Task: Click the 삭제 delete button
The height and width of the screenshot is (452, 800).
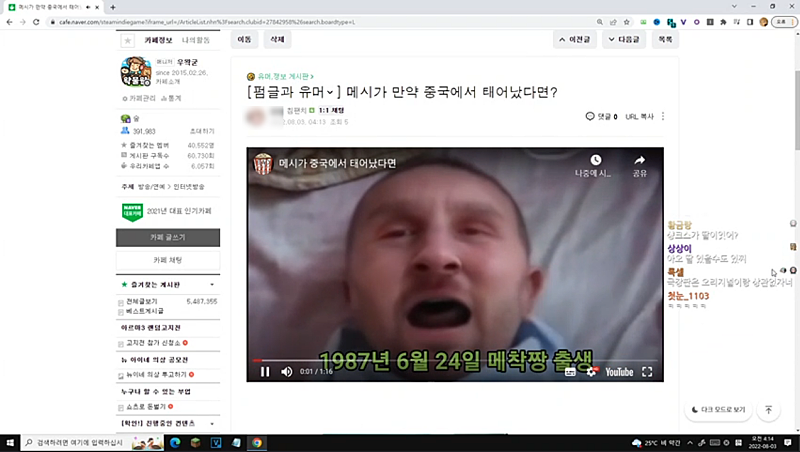Action: (277, 39)
